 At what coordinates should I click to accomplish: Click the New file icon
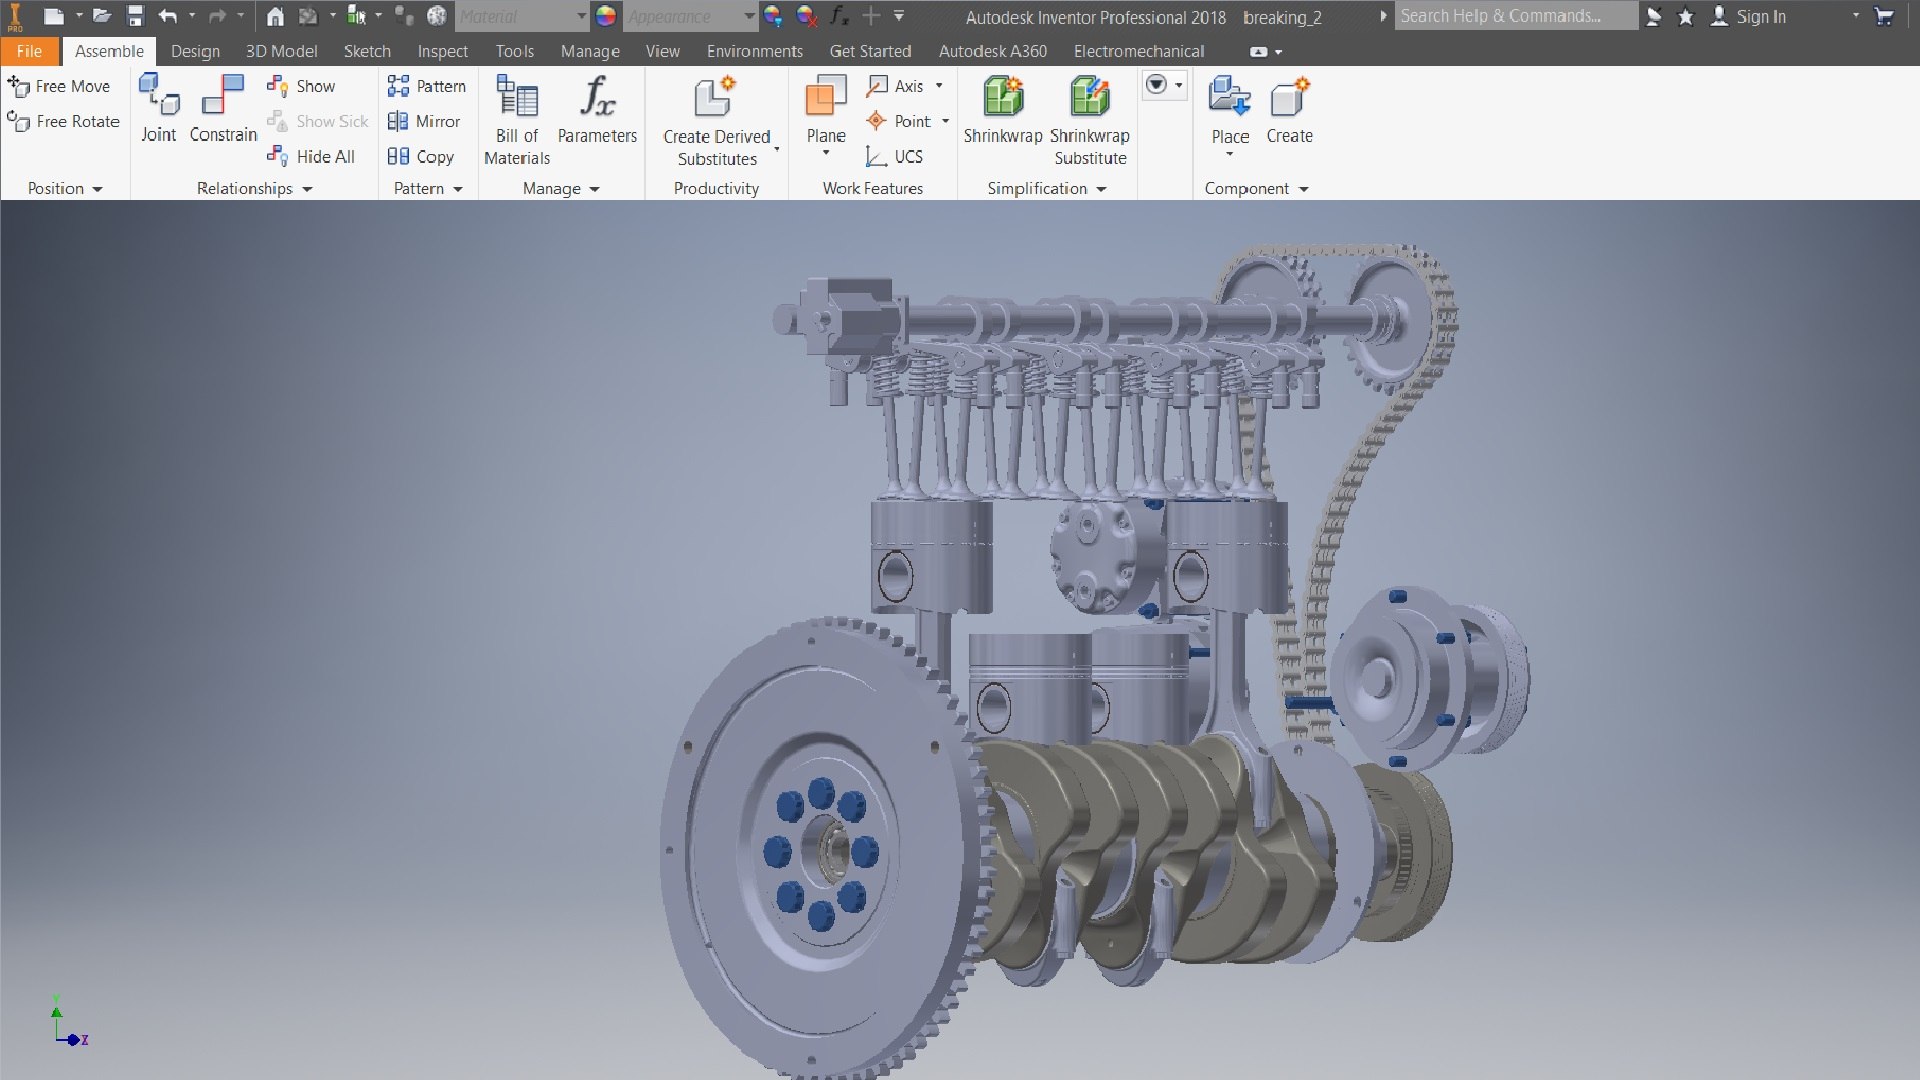point(54,16)
